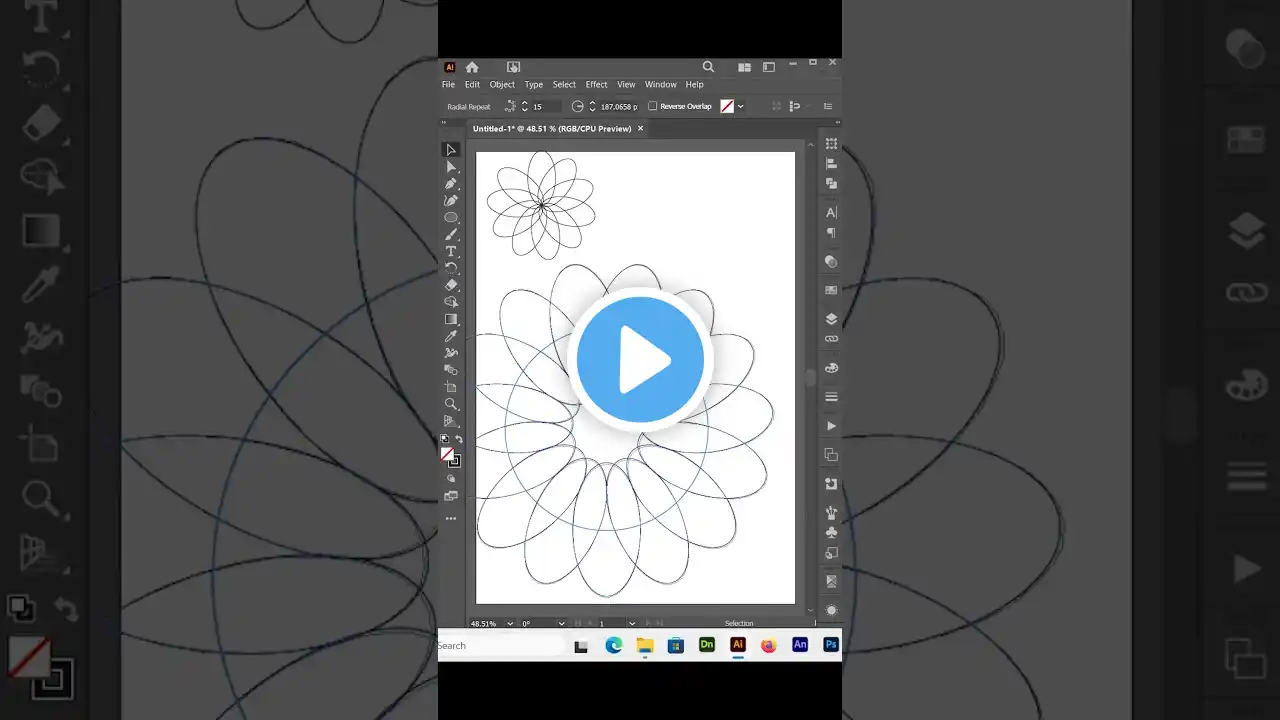This screenshot has height=720, width=1280.
Task: Toggle Swap Fill and Stroke
Action: (x=459, y=438)
